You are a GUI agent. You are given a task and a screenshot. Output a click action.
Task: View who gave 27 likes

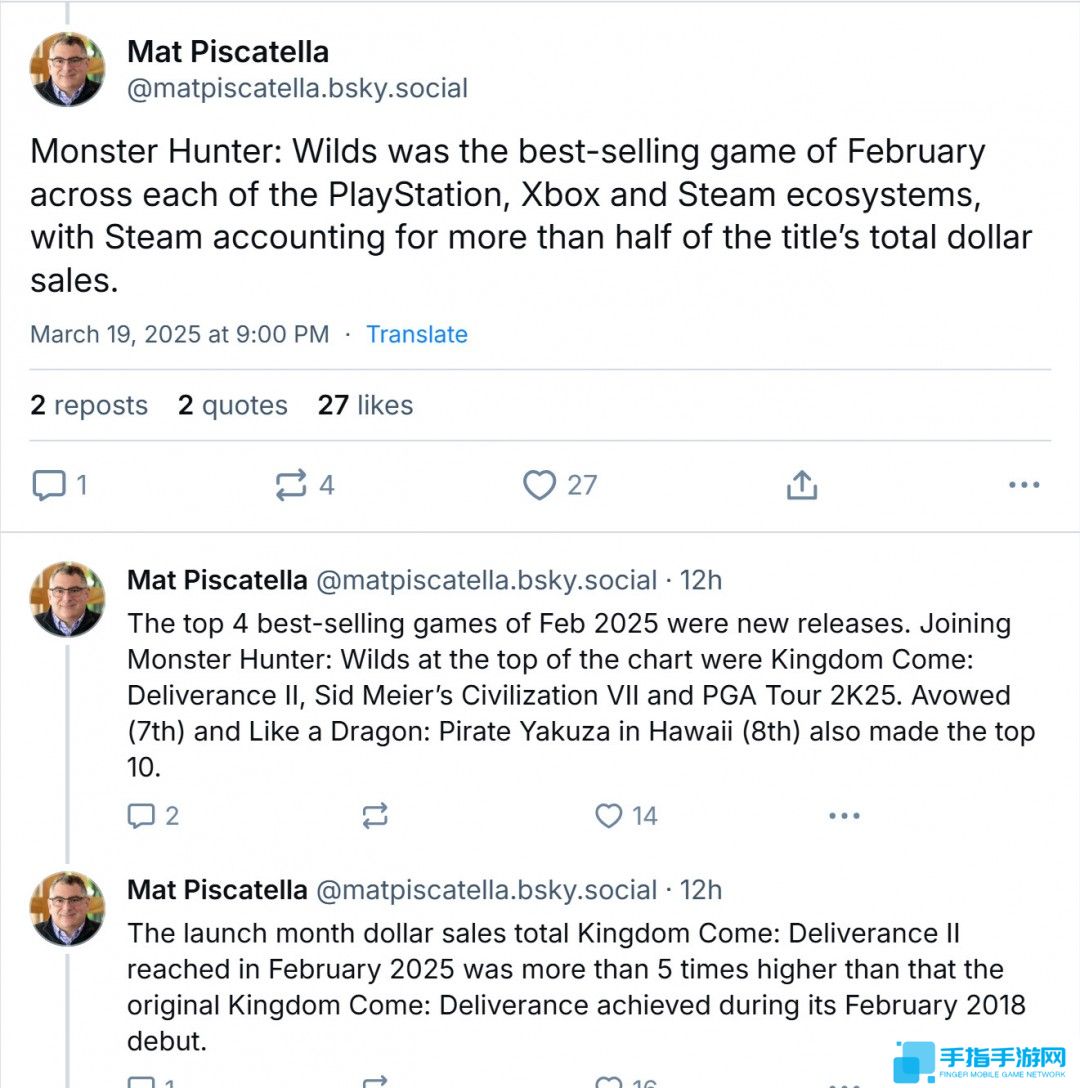[365, 405]
